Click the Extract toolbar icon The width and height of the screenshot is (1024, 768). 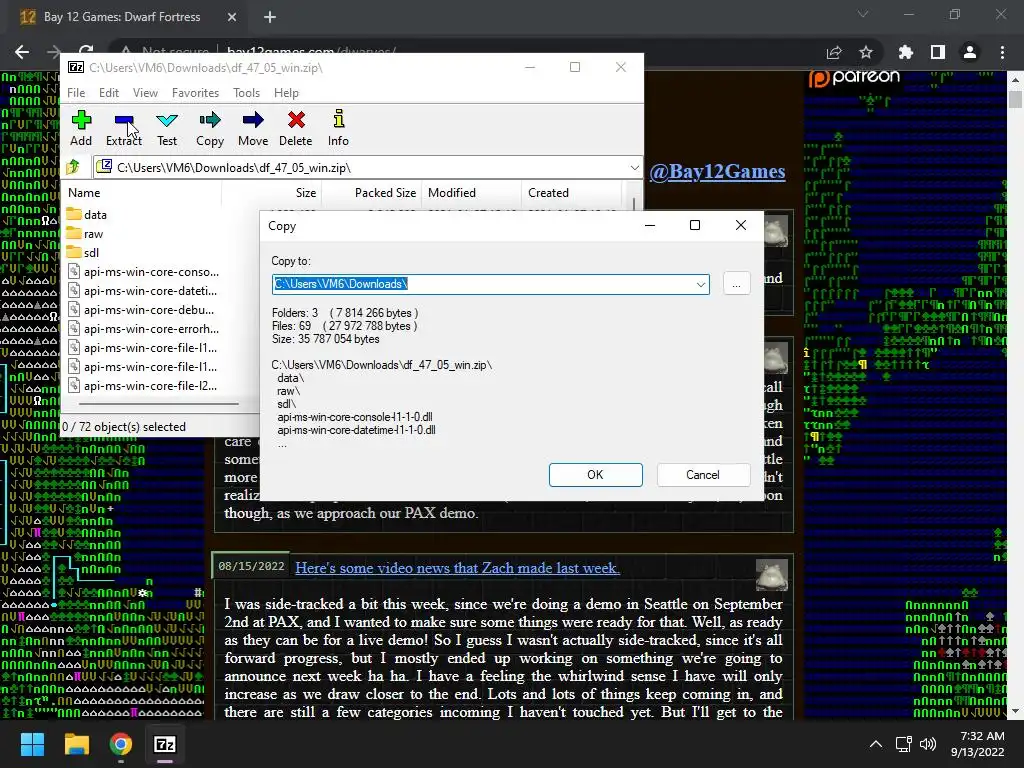coord(123,128)
